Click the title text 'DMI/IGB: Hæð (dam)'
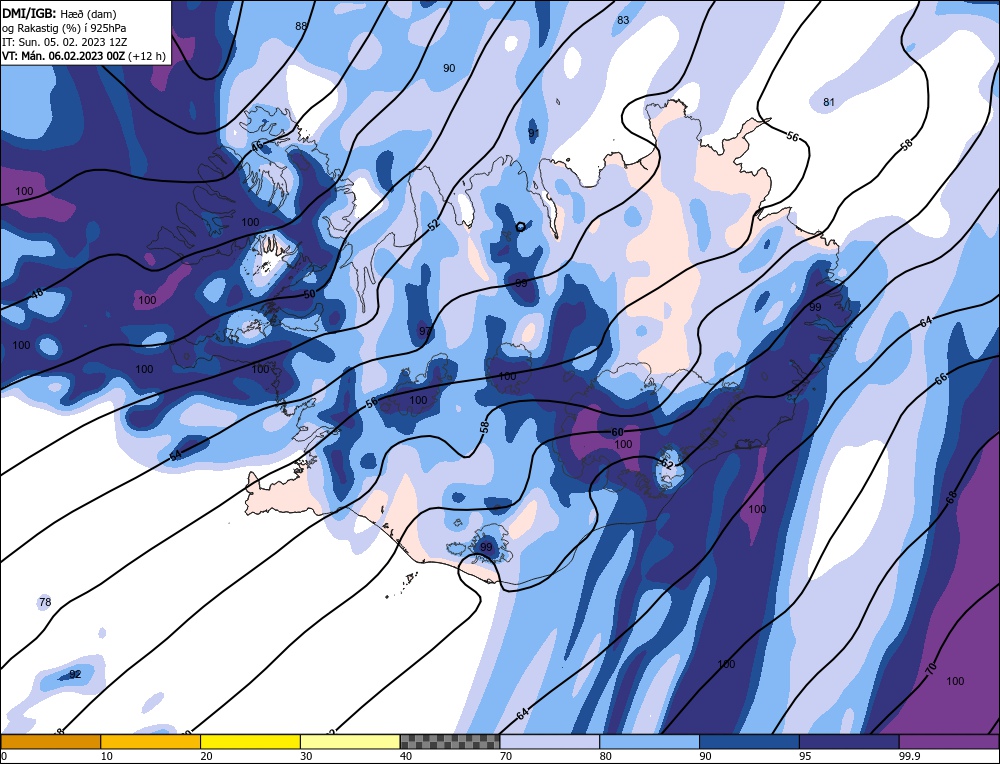 coord(59,13)
